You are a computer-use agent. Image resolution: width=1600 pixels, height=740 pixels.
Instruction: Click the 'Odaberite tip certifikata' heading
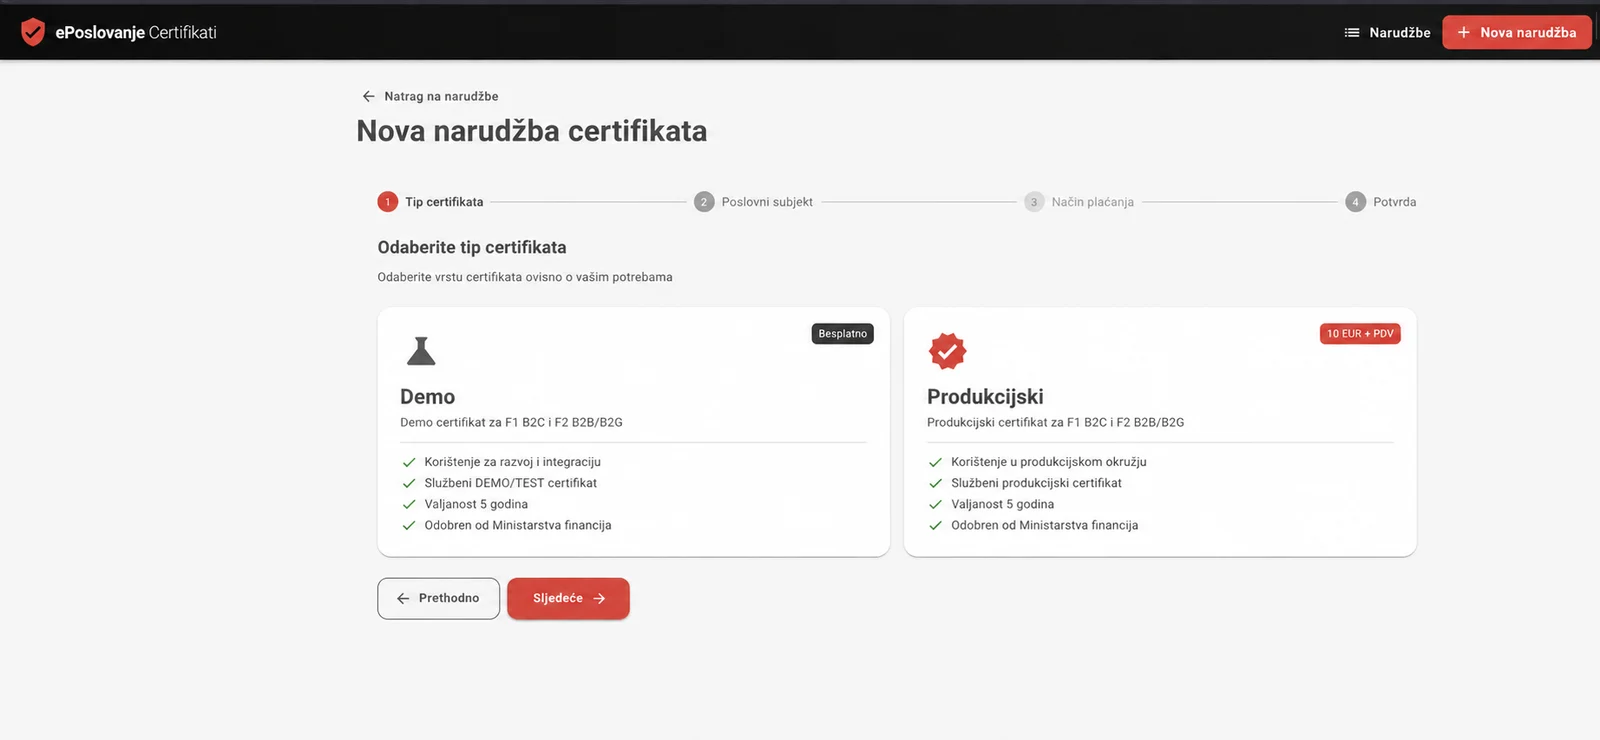pyautogui.click(x=472, y=247)
